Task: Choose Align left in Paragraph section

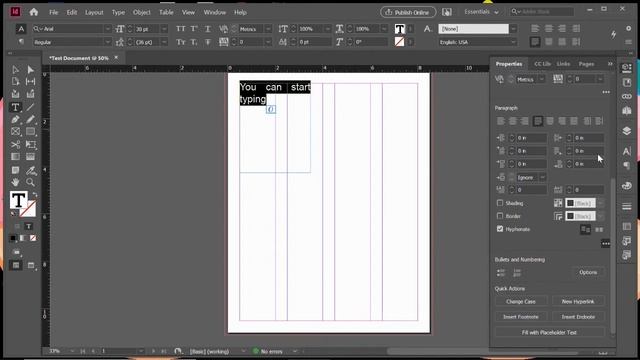Action: pyautogui.click(x=501, y=121)
